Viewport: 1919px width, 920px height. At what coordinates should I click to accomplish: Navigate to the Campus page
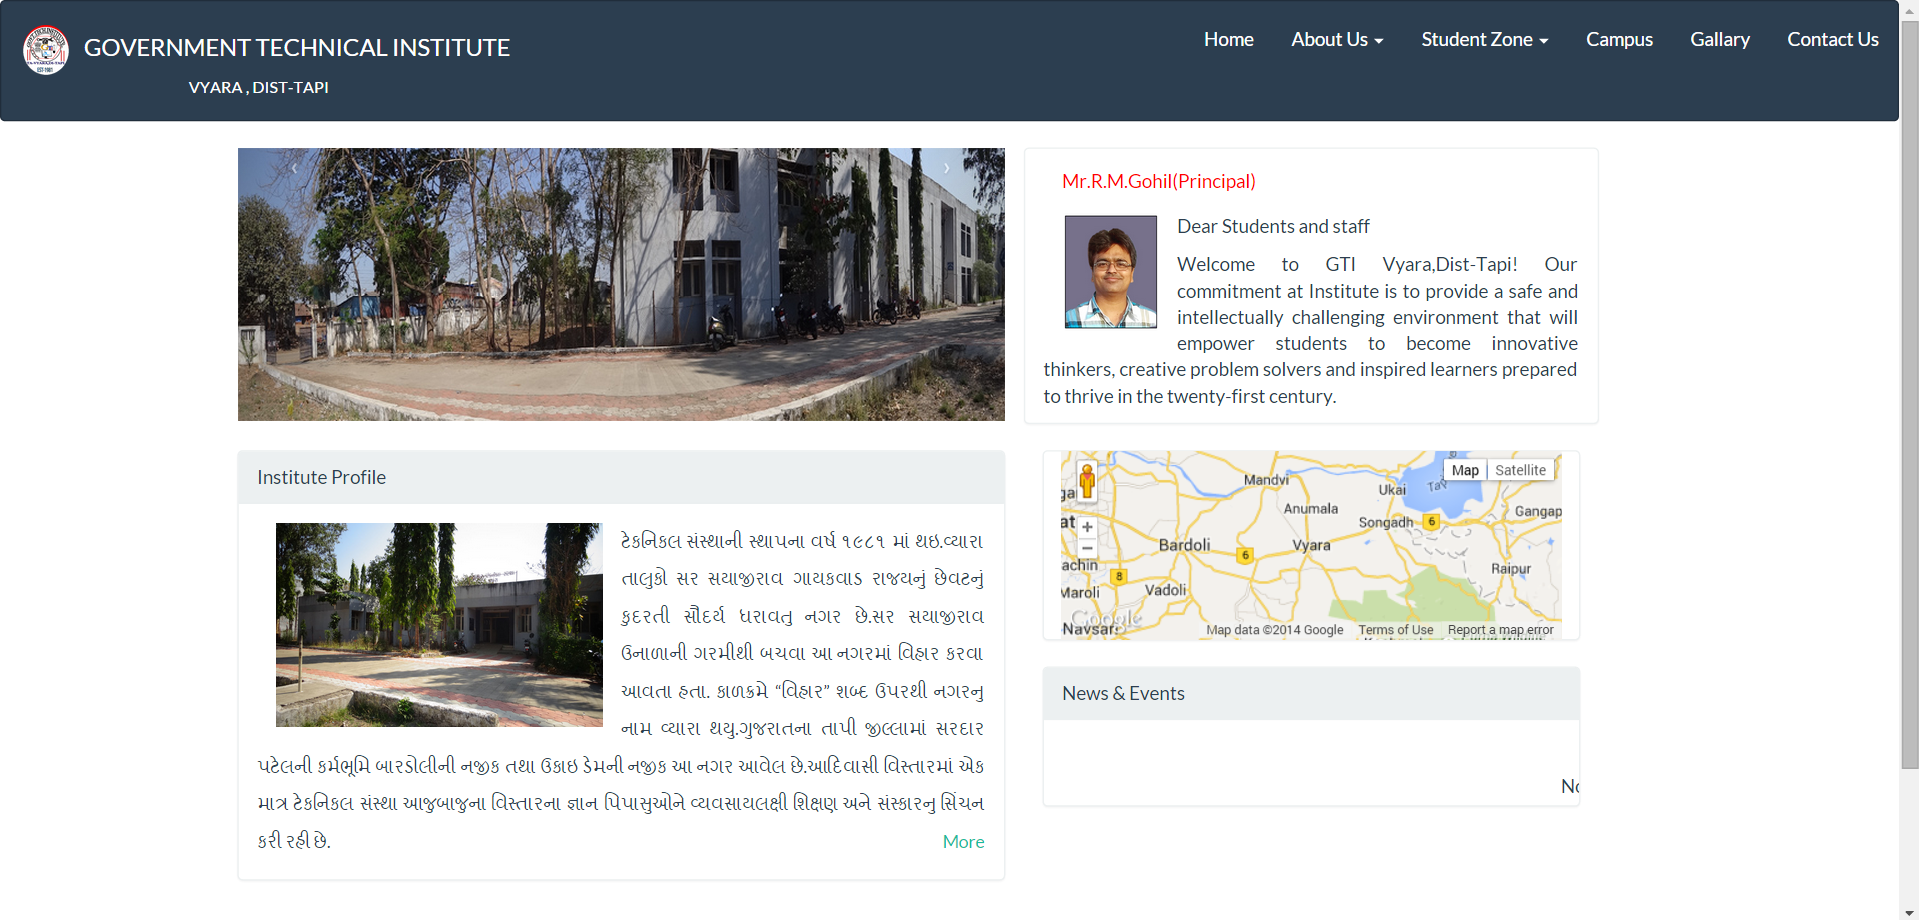pos(1618,40)
